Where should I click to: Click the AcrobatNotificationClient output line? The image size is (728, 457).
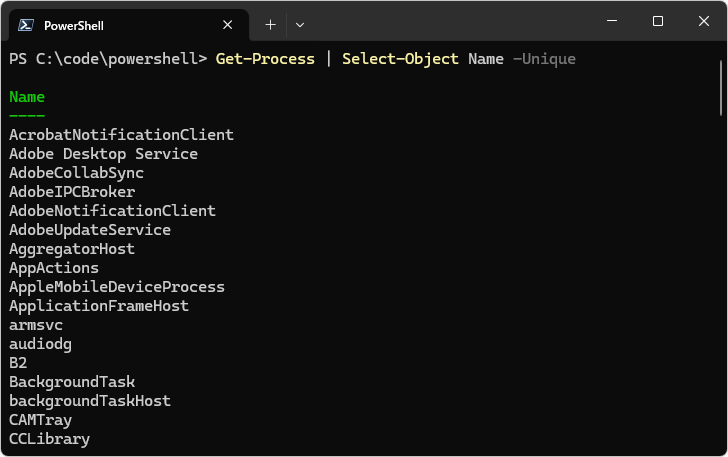coord(121,135)
